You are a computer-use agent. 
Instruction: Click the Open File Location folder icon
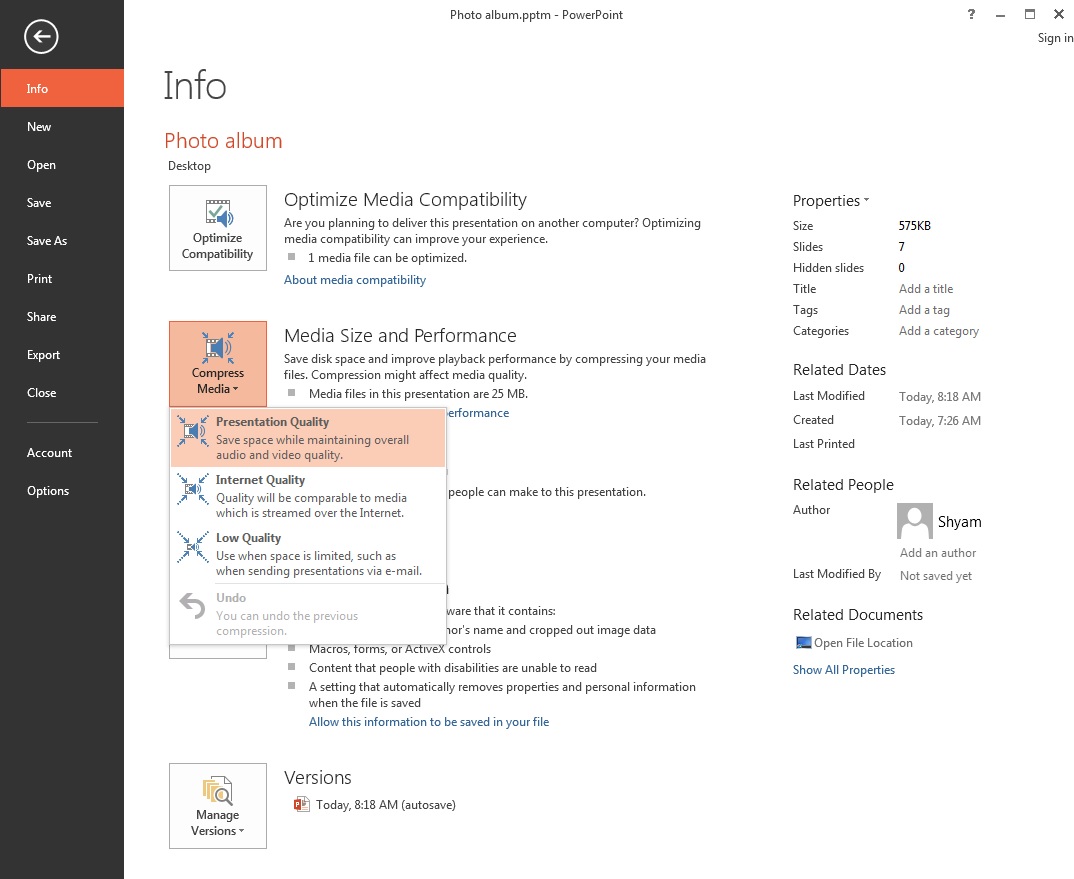coord(803,643)
